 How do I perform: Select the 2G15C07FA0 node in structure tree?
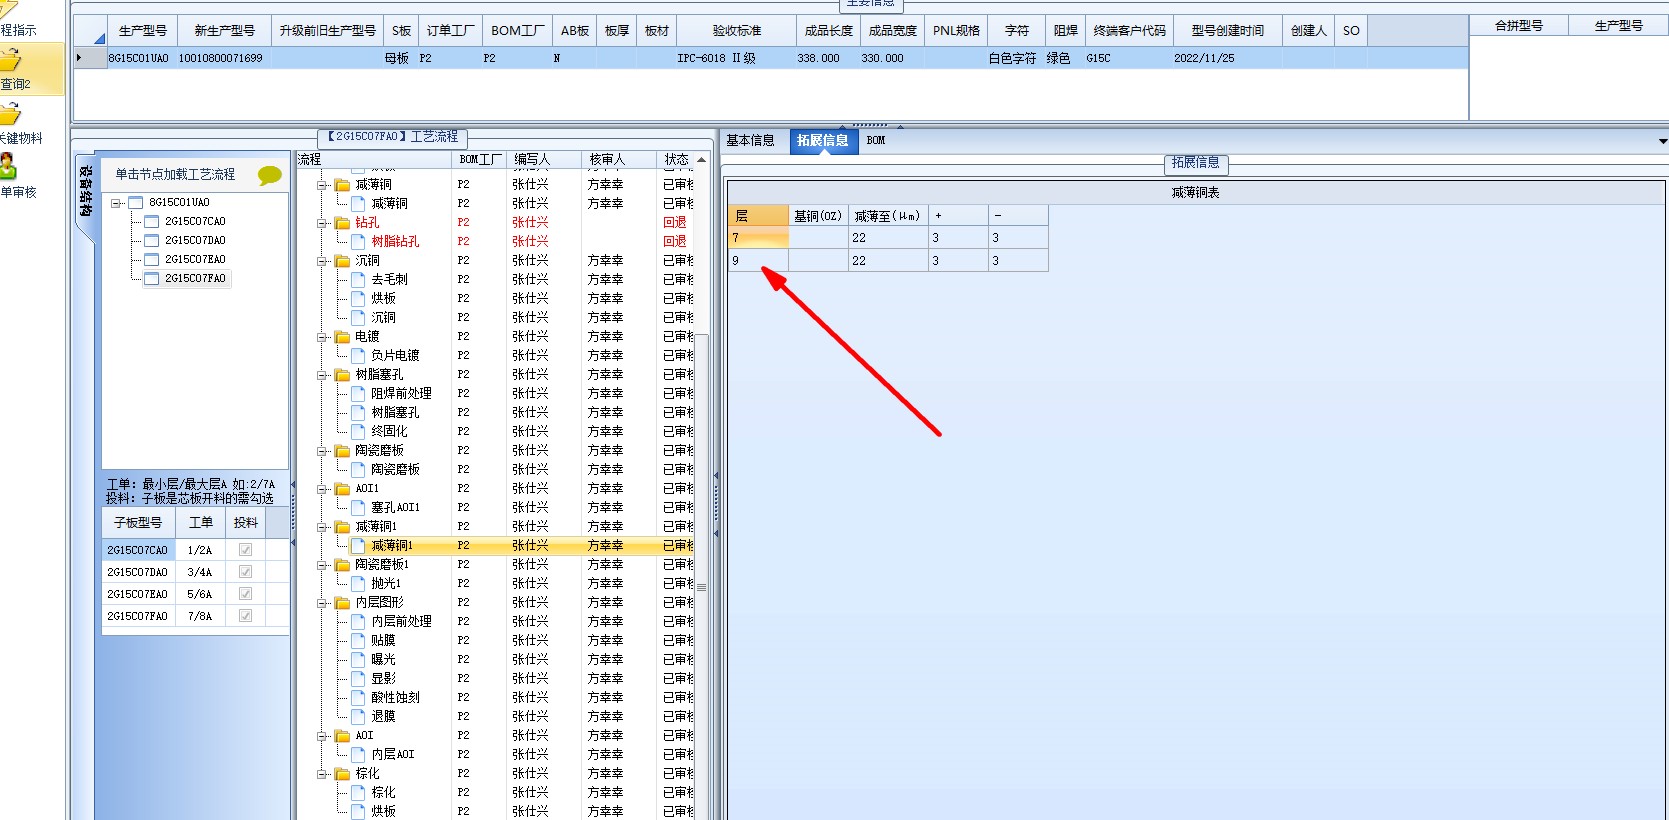[195, 278]
